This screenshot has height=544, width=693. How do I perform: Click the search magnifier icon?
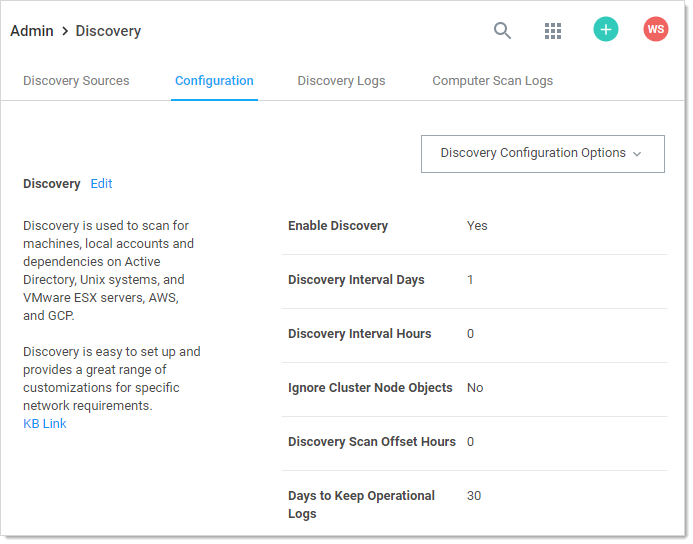click(x=502, y=31)
